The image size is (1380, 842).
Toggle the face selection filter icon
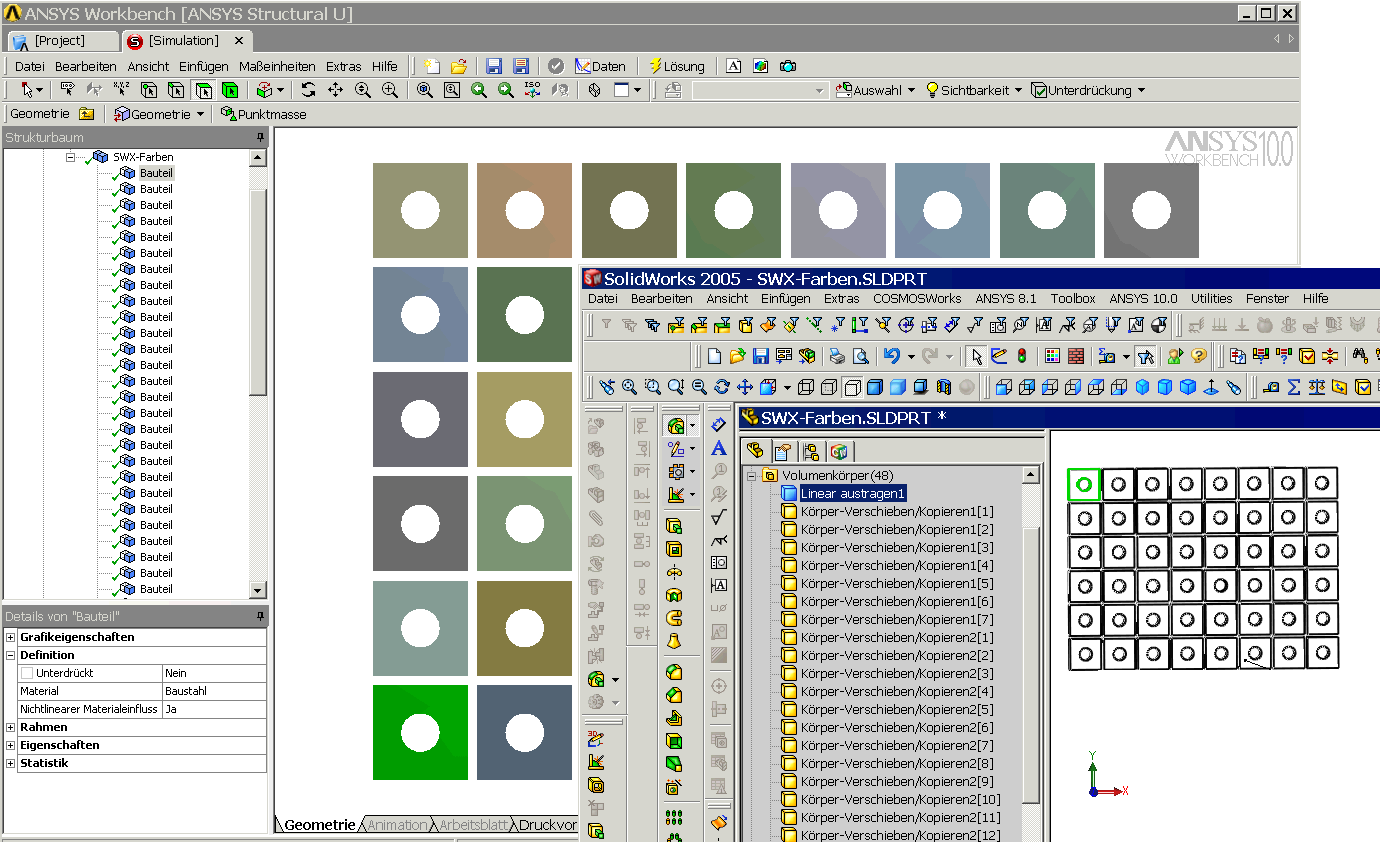click(x=204, y=90)
